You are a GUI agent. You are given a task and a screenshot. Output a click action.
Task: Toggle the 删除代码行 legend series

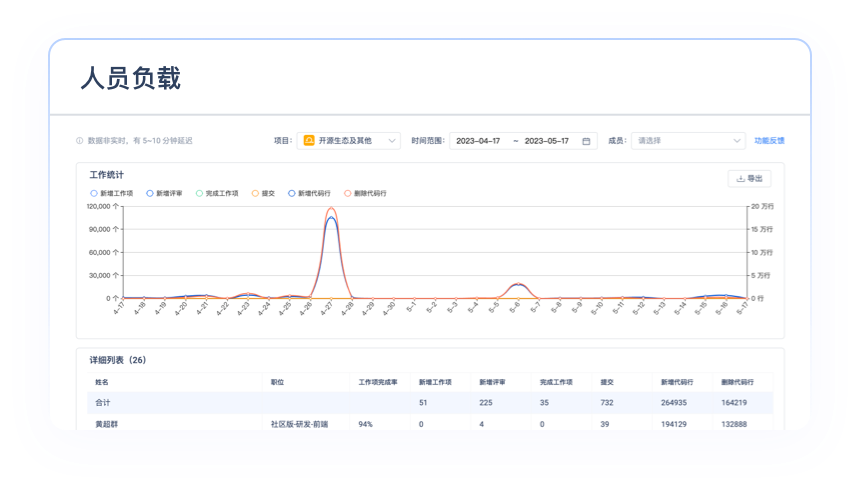pyautogui.click(x=365, y=193)
